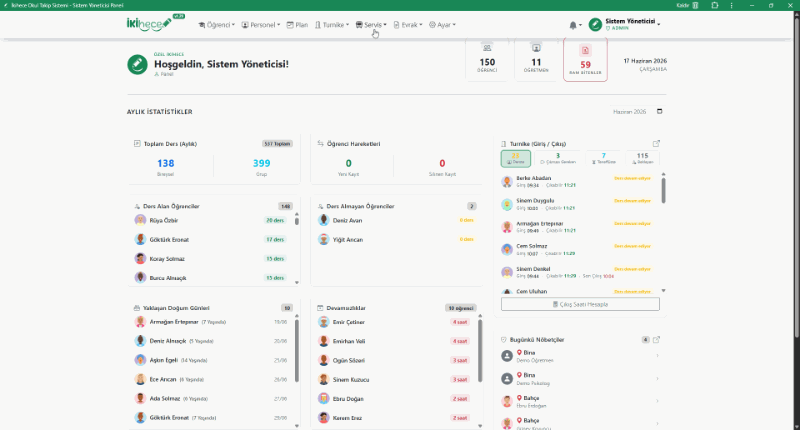Select the 23 Derste tab in Turnike
The width and height of the screenshot is (800, 430).
point(515,158)
